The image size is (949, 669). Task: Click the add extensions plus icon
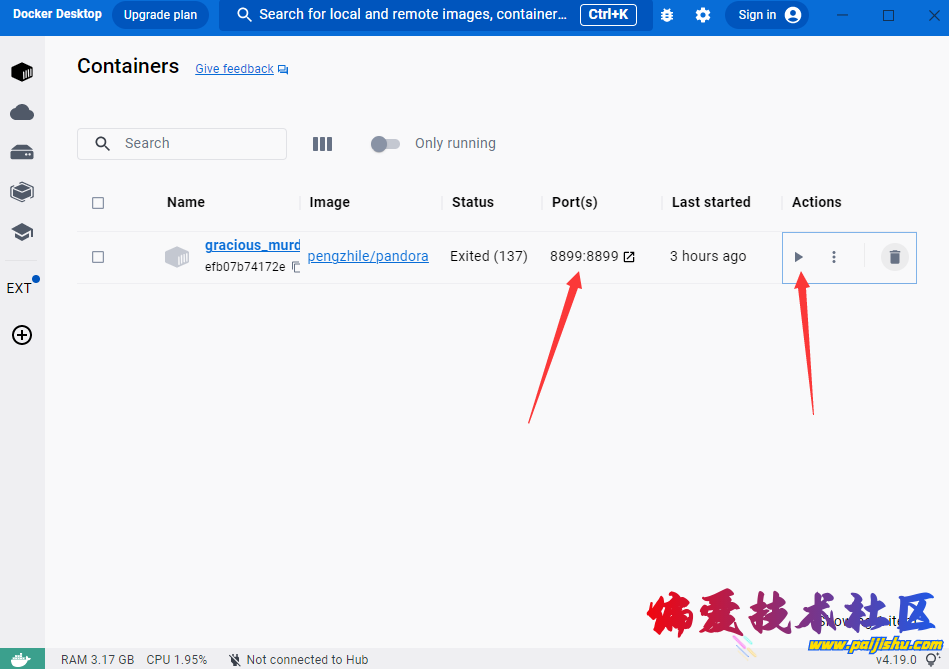coord(22,335)
